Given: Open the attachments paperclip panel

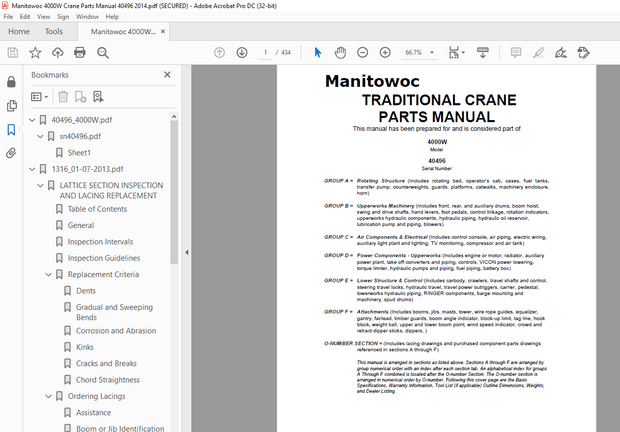Looking at the screenshot, I should (11, 153).
